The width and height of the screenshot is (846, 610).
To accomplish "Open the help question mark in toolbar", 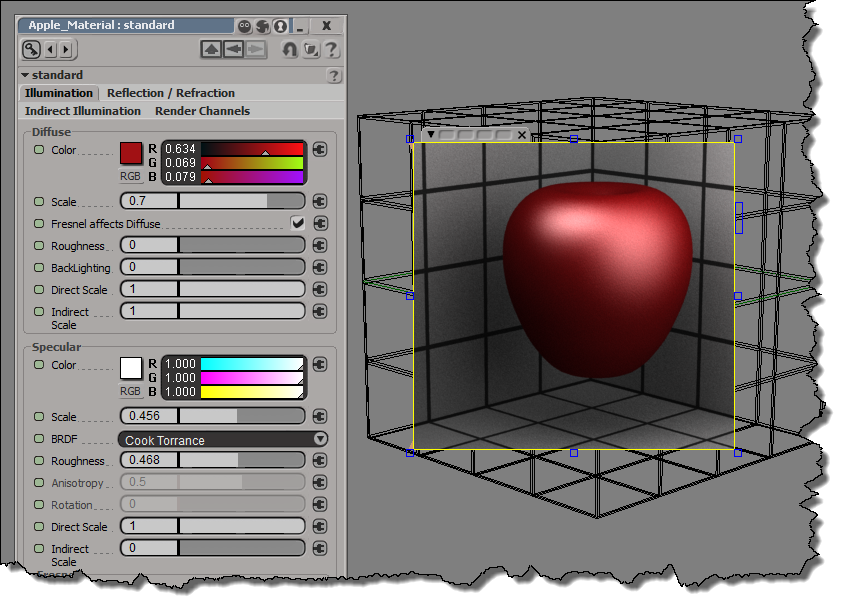I will [x=331, y=49].
